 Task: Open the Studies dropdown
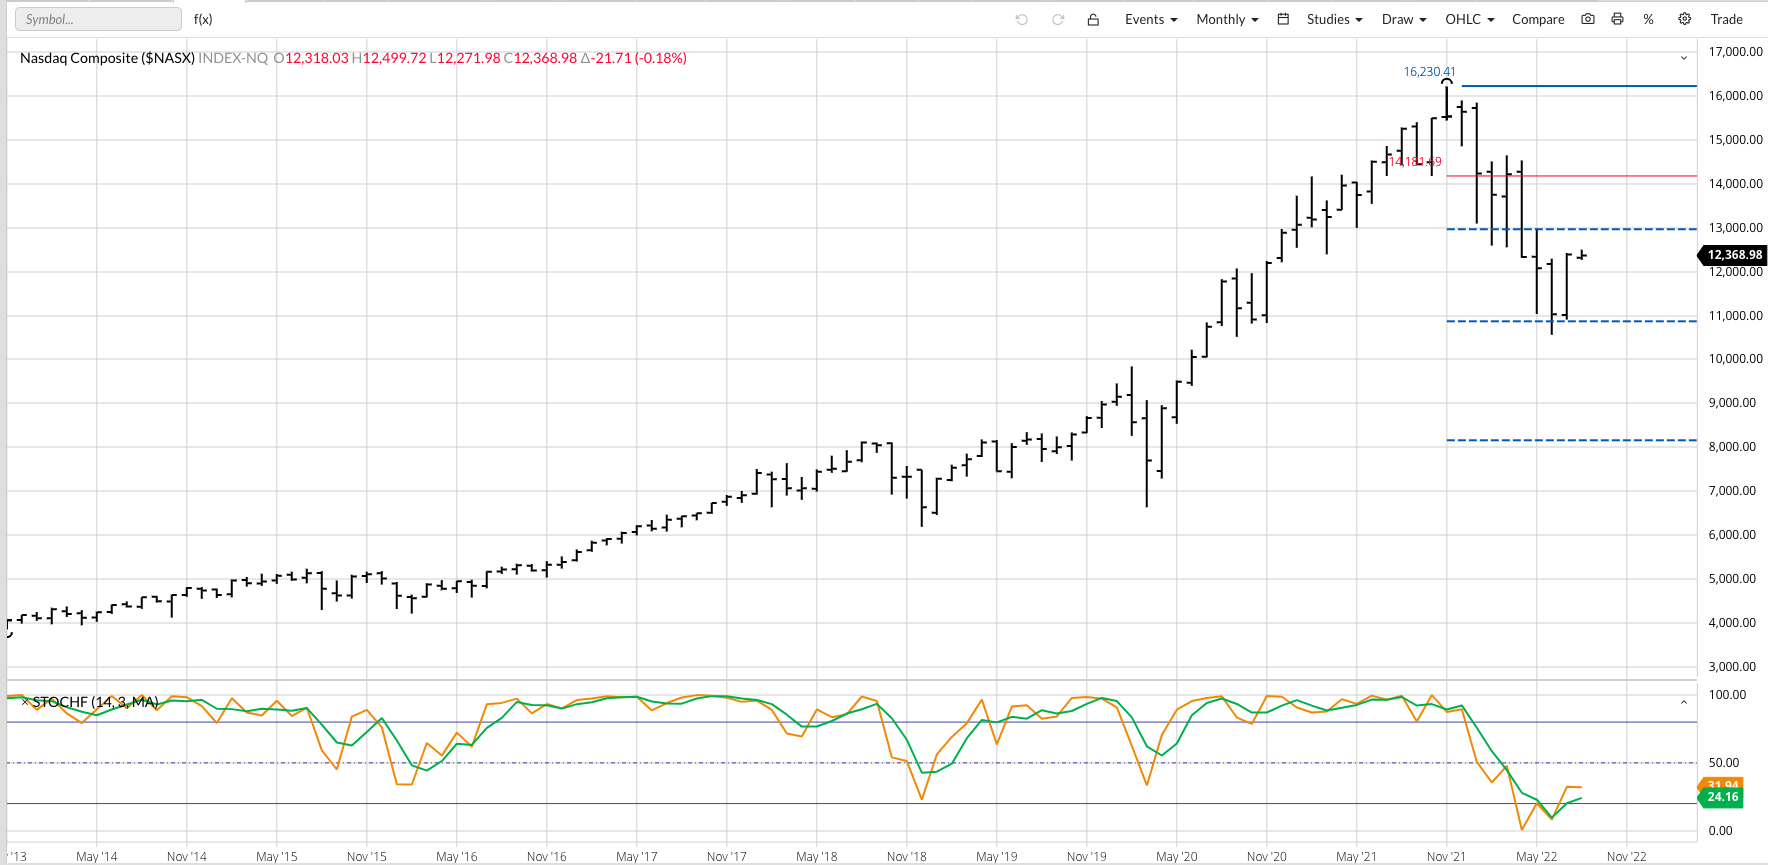click(1334, 19)
